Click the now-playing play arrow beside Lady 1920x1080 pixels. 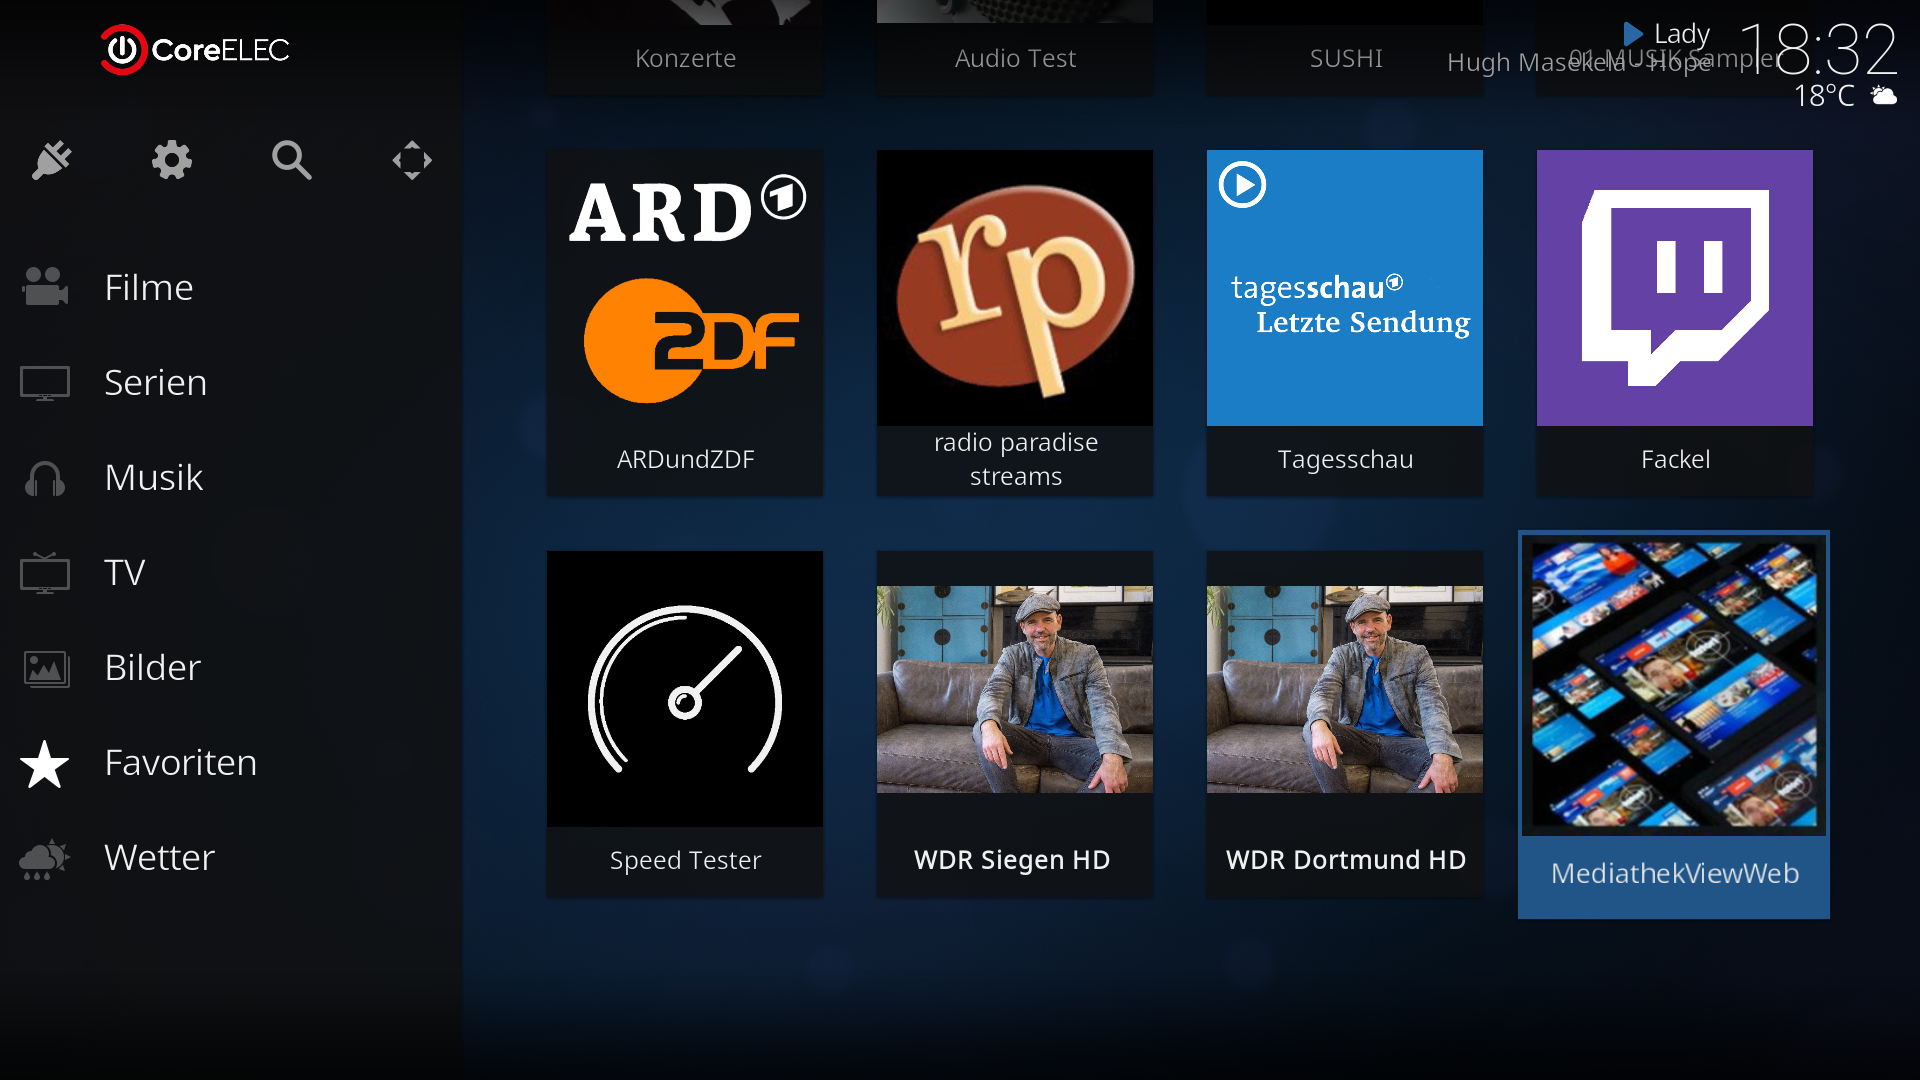[x=1633, y=34]
